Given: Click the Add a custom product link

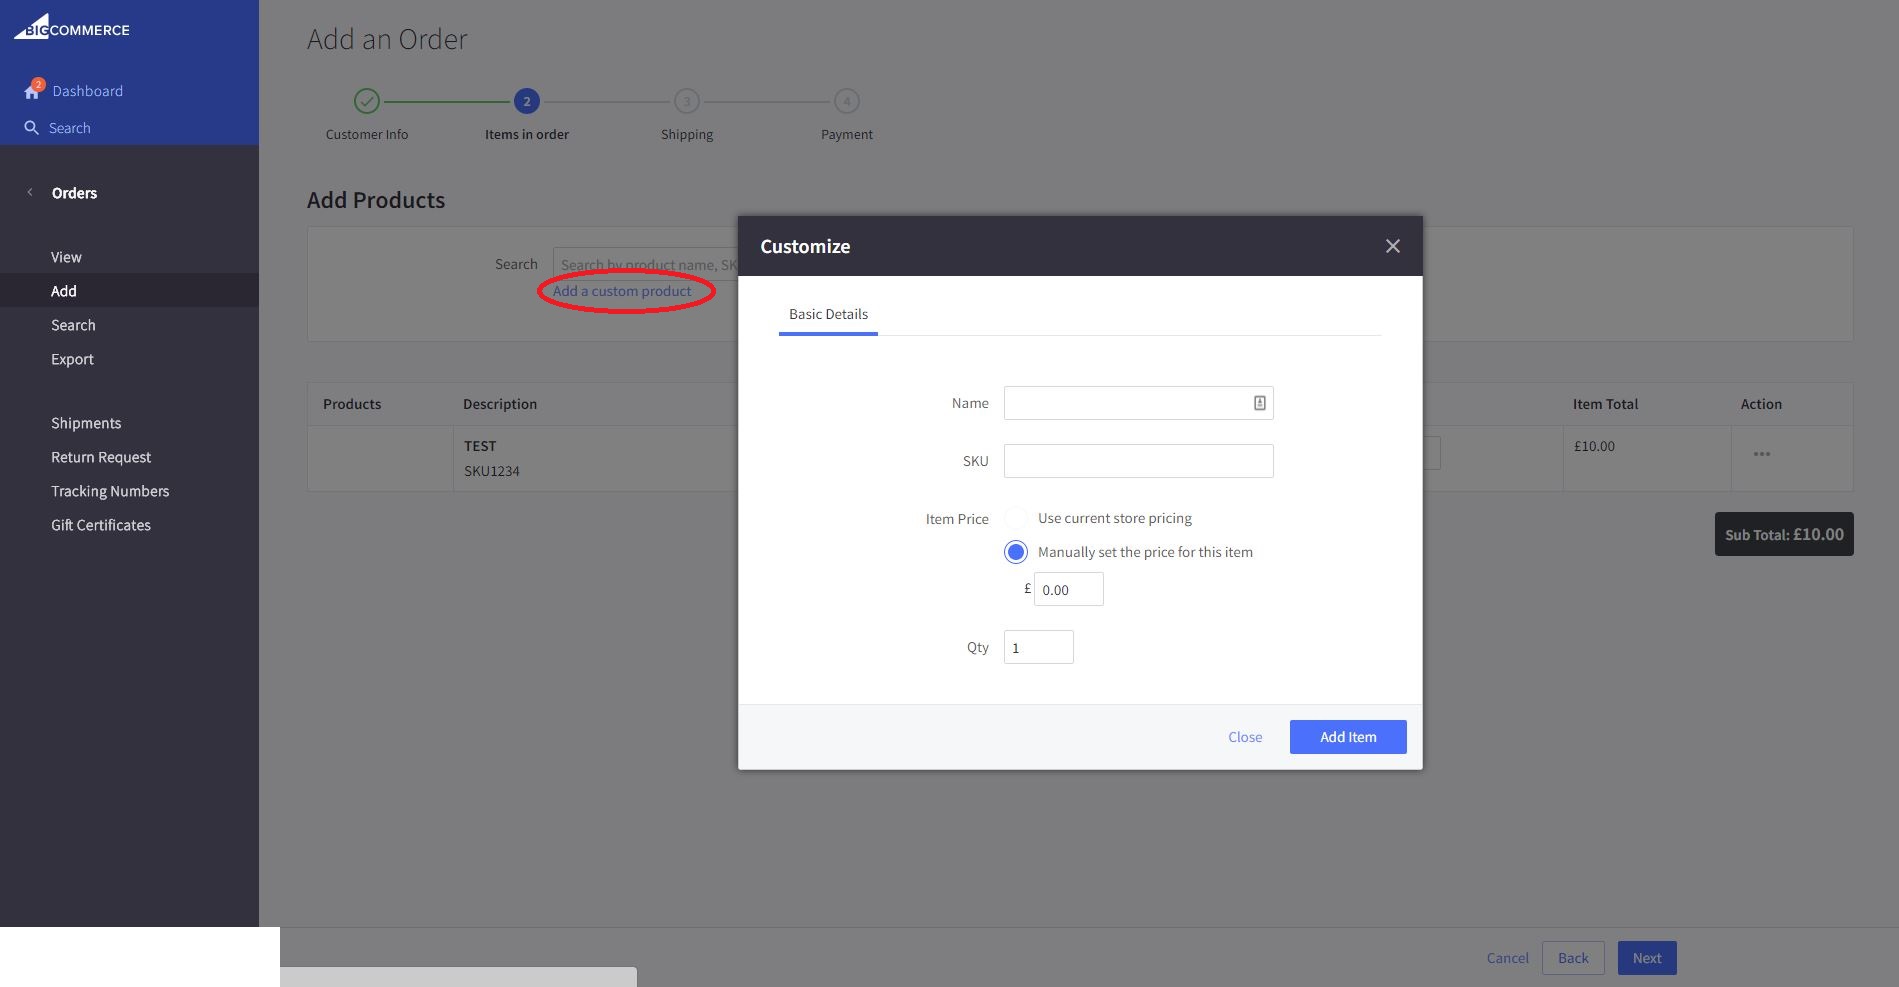Looking at the screenshot, I should 624,290.
